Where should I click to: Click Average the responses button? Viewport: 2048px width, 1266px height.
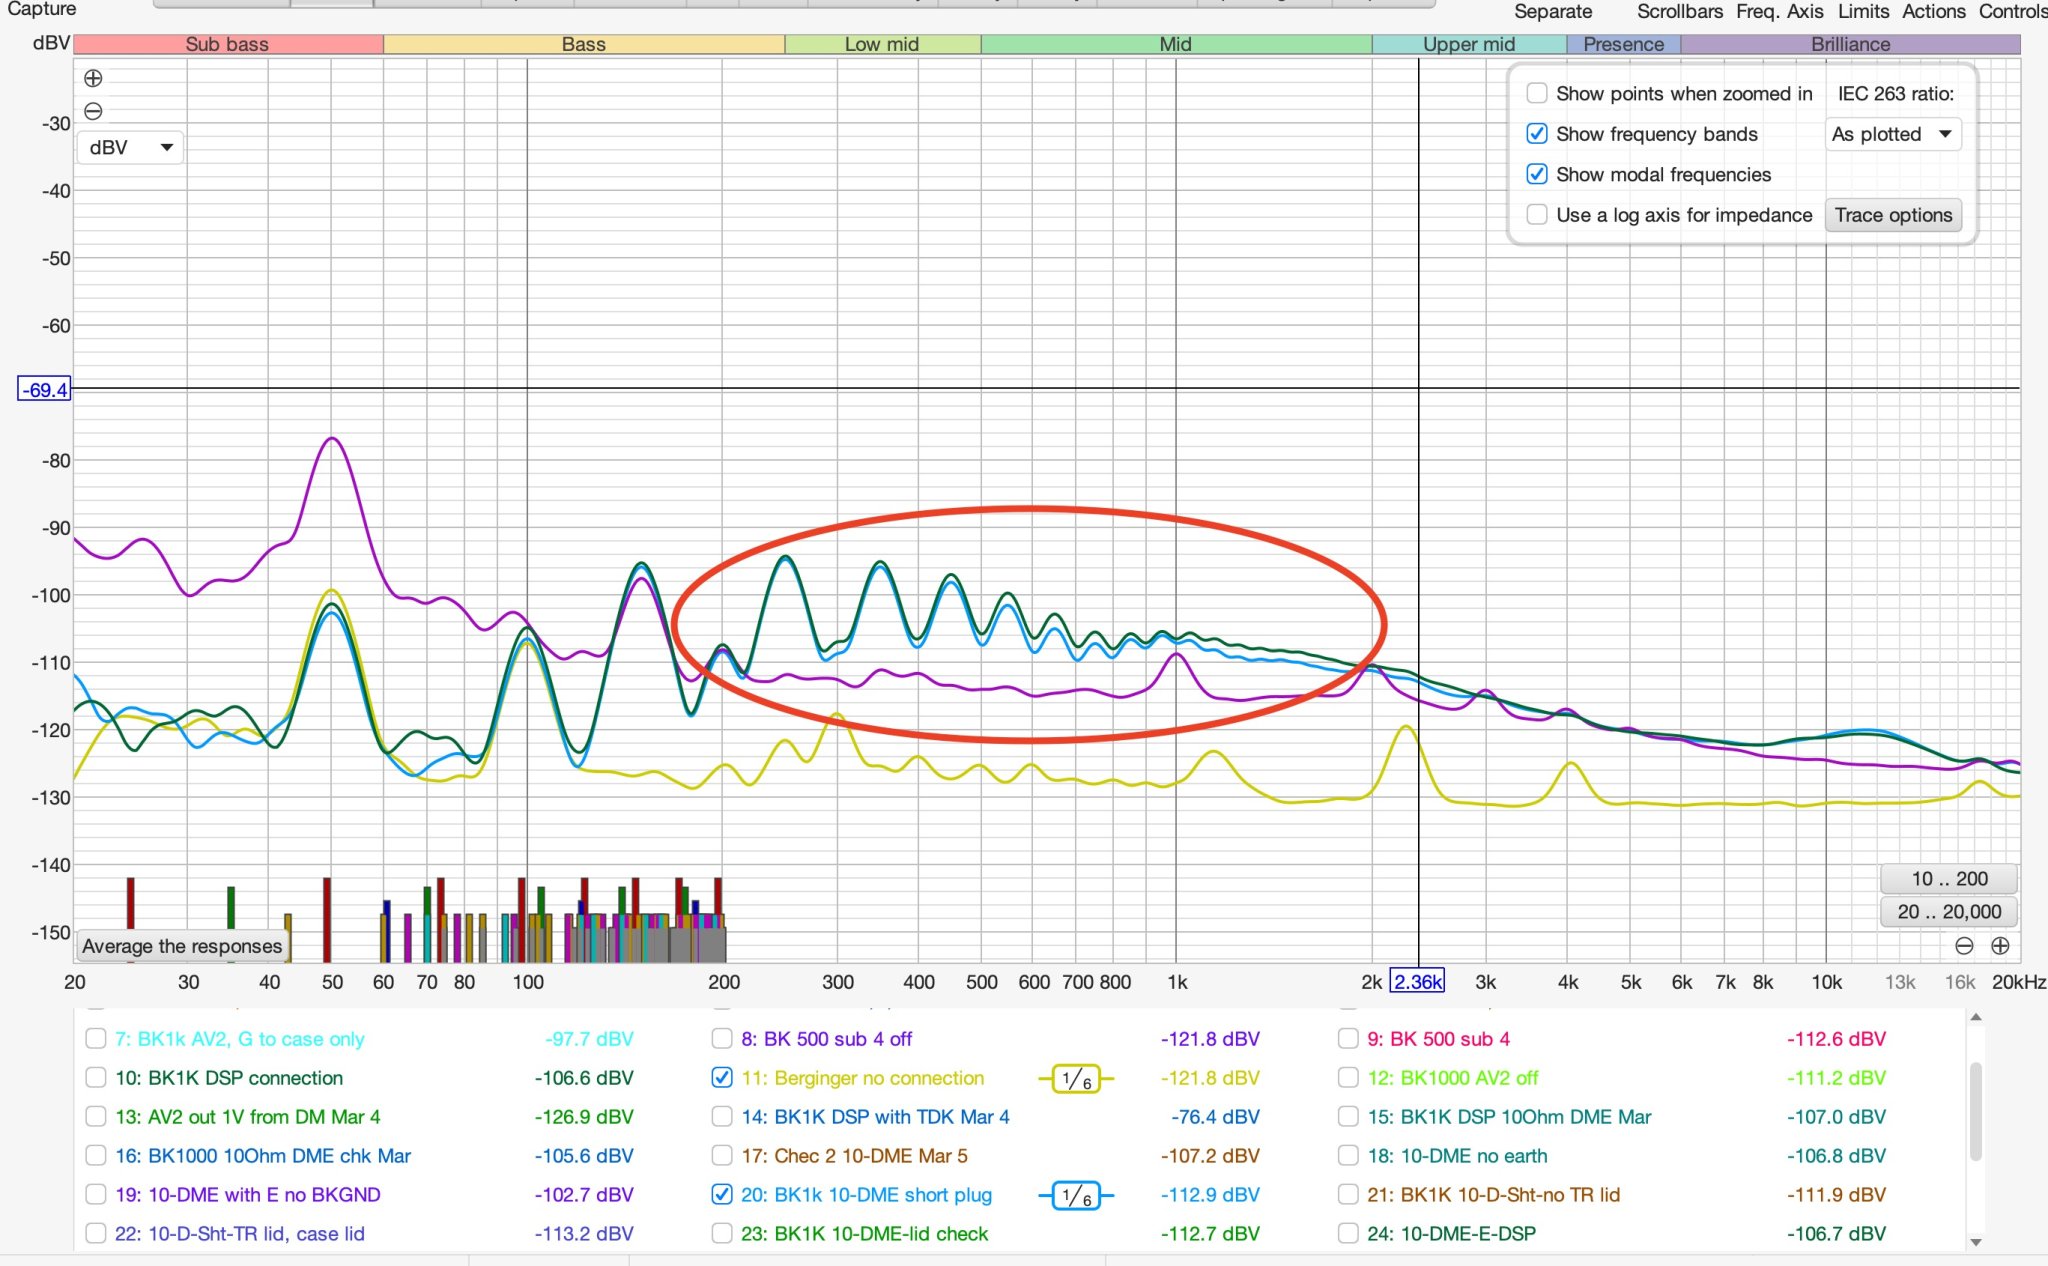click(x=182, y=946)
